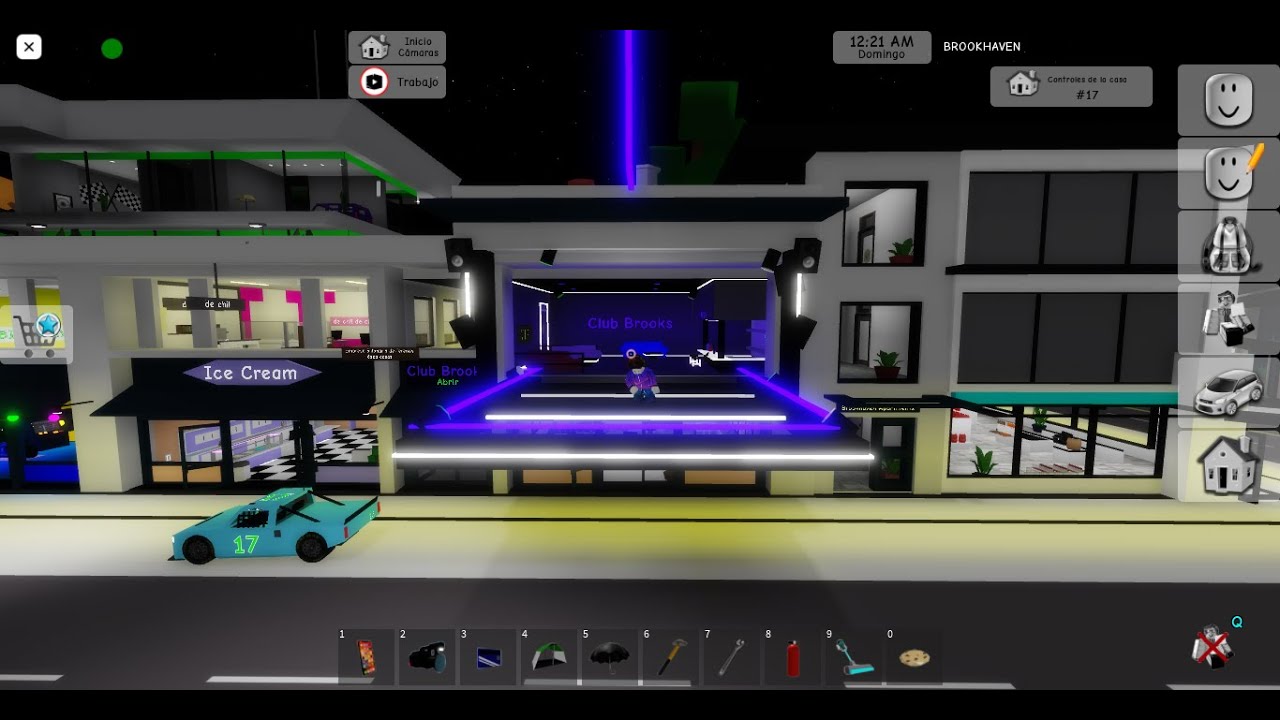
Task: Equip the flashlight in slot 2
Action: pos(427,657)
